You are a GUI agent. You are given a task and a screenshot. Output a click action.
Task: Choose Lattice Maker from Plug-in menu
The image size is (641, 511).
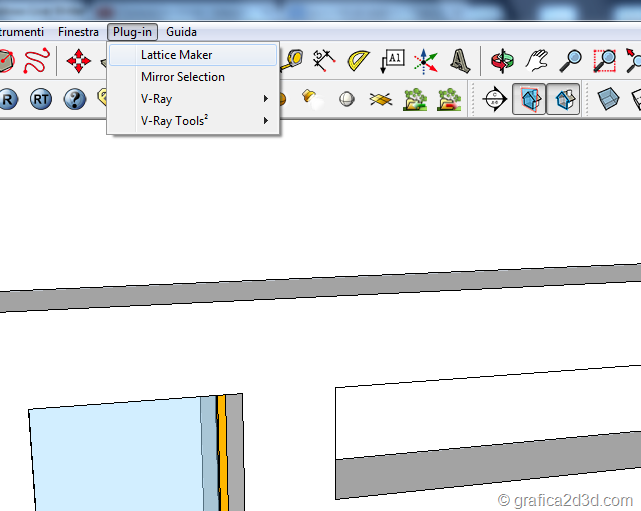click(x=176, y=55)
